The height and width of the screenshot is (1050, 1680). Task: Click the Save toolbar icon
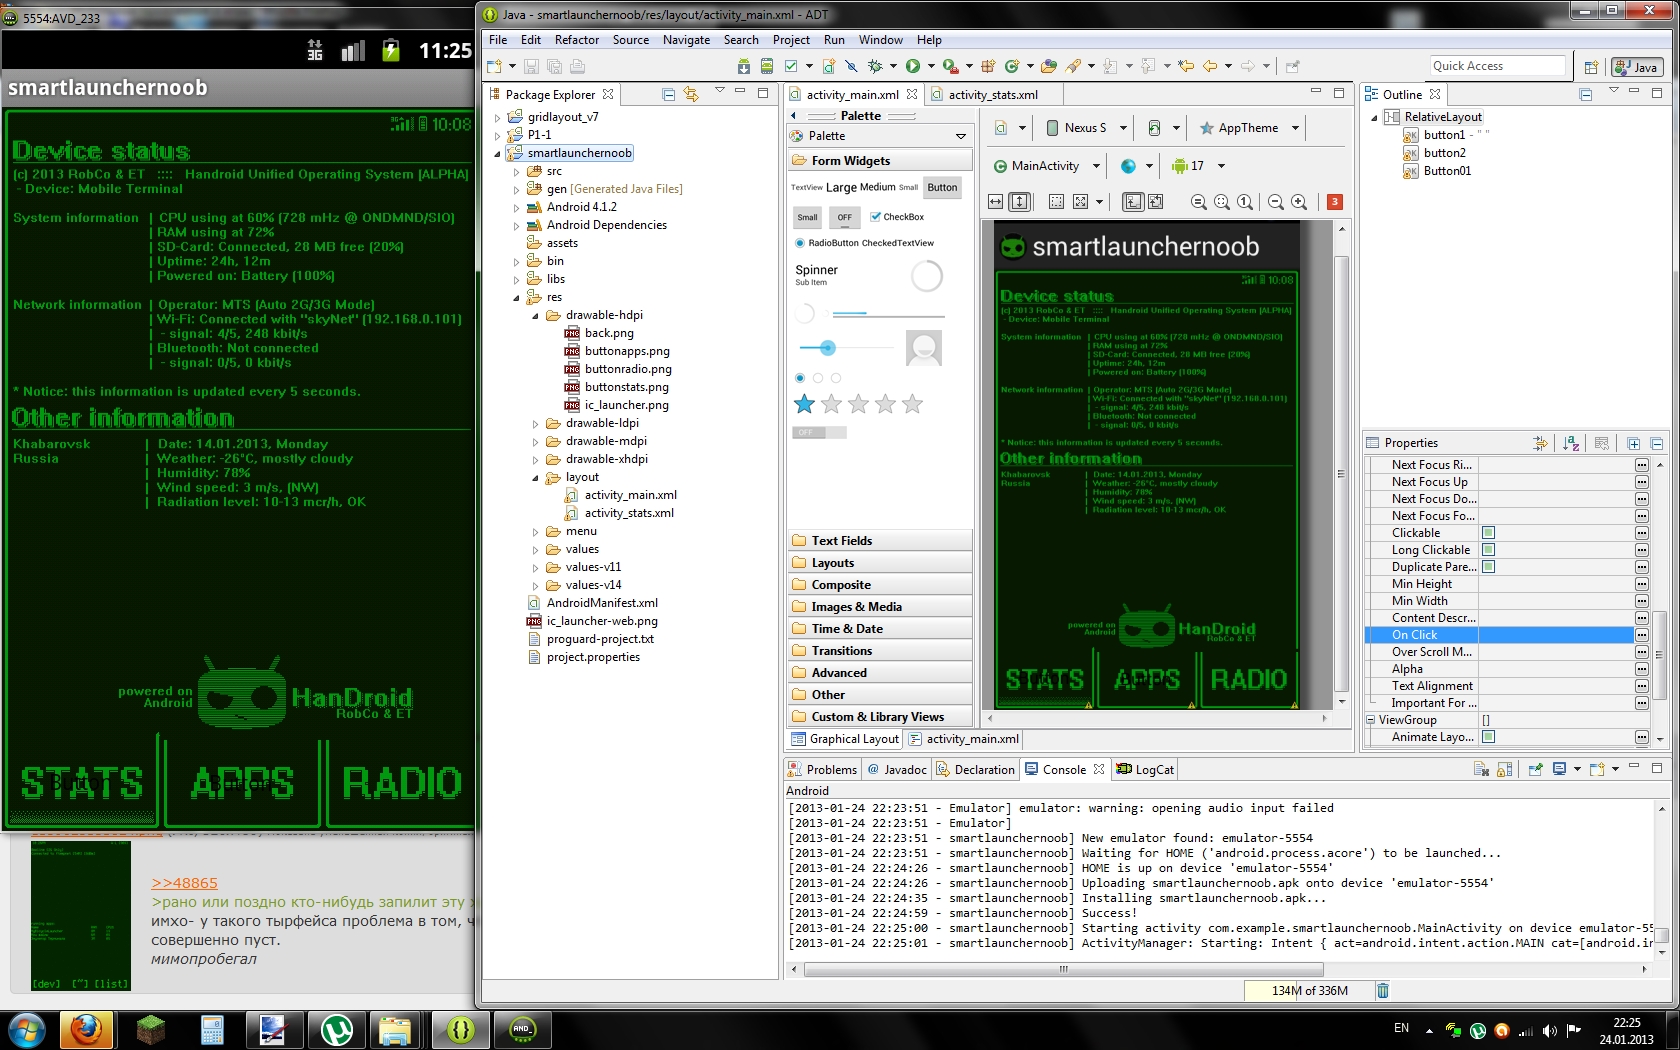pyautogui.click(x=531, y=67)
